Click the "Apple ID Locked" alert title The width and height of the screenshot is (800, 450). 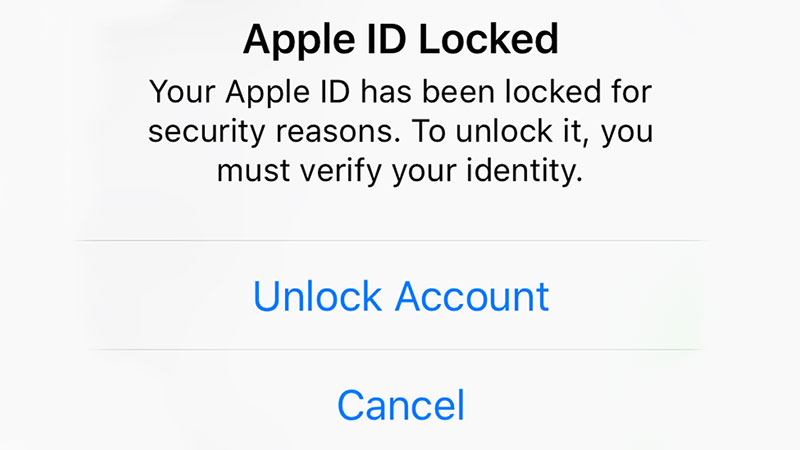click(400, 40)
